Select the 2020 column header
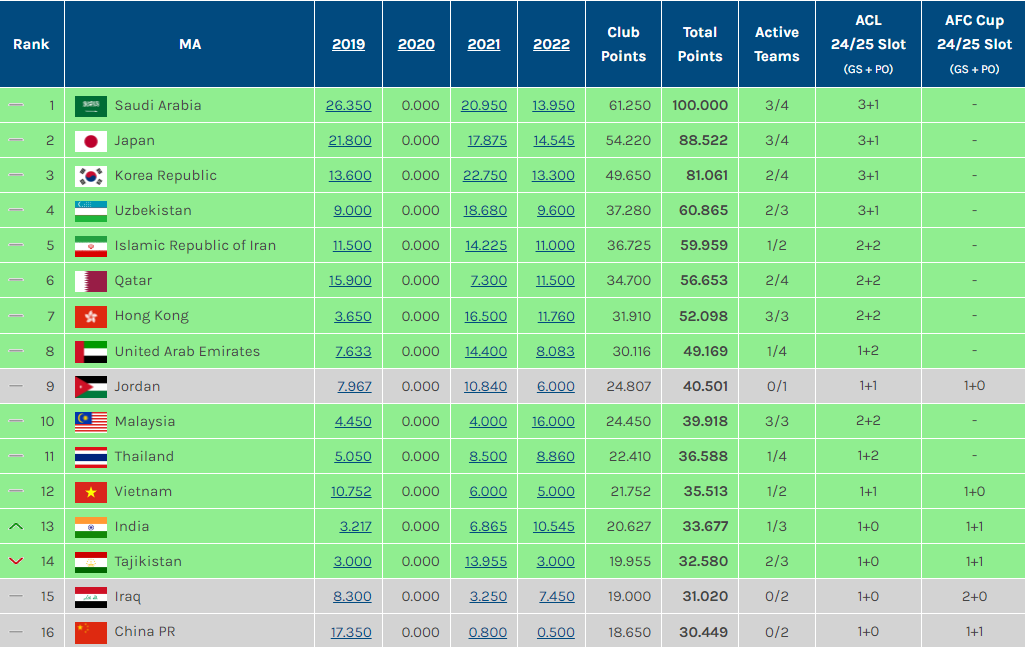The height and width of the screenshot is (647, 1025). [416, 44]
